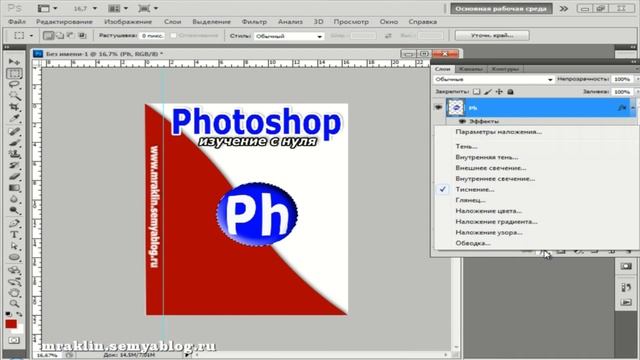Select the Gradient tool
Screen dimensions: 640x360
pyautogui.click(x=14, y=188)
